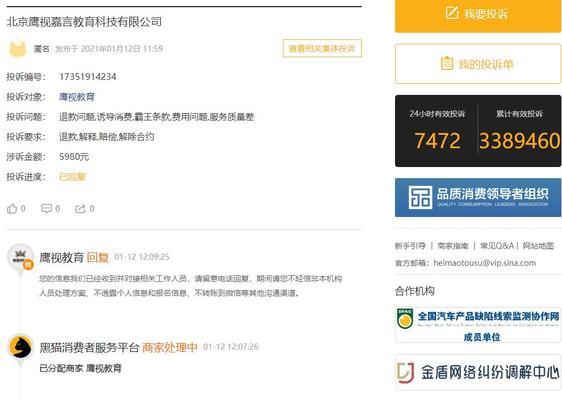
Task: Open 新手引导 link
Action: (410, 246)
